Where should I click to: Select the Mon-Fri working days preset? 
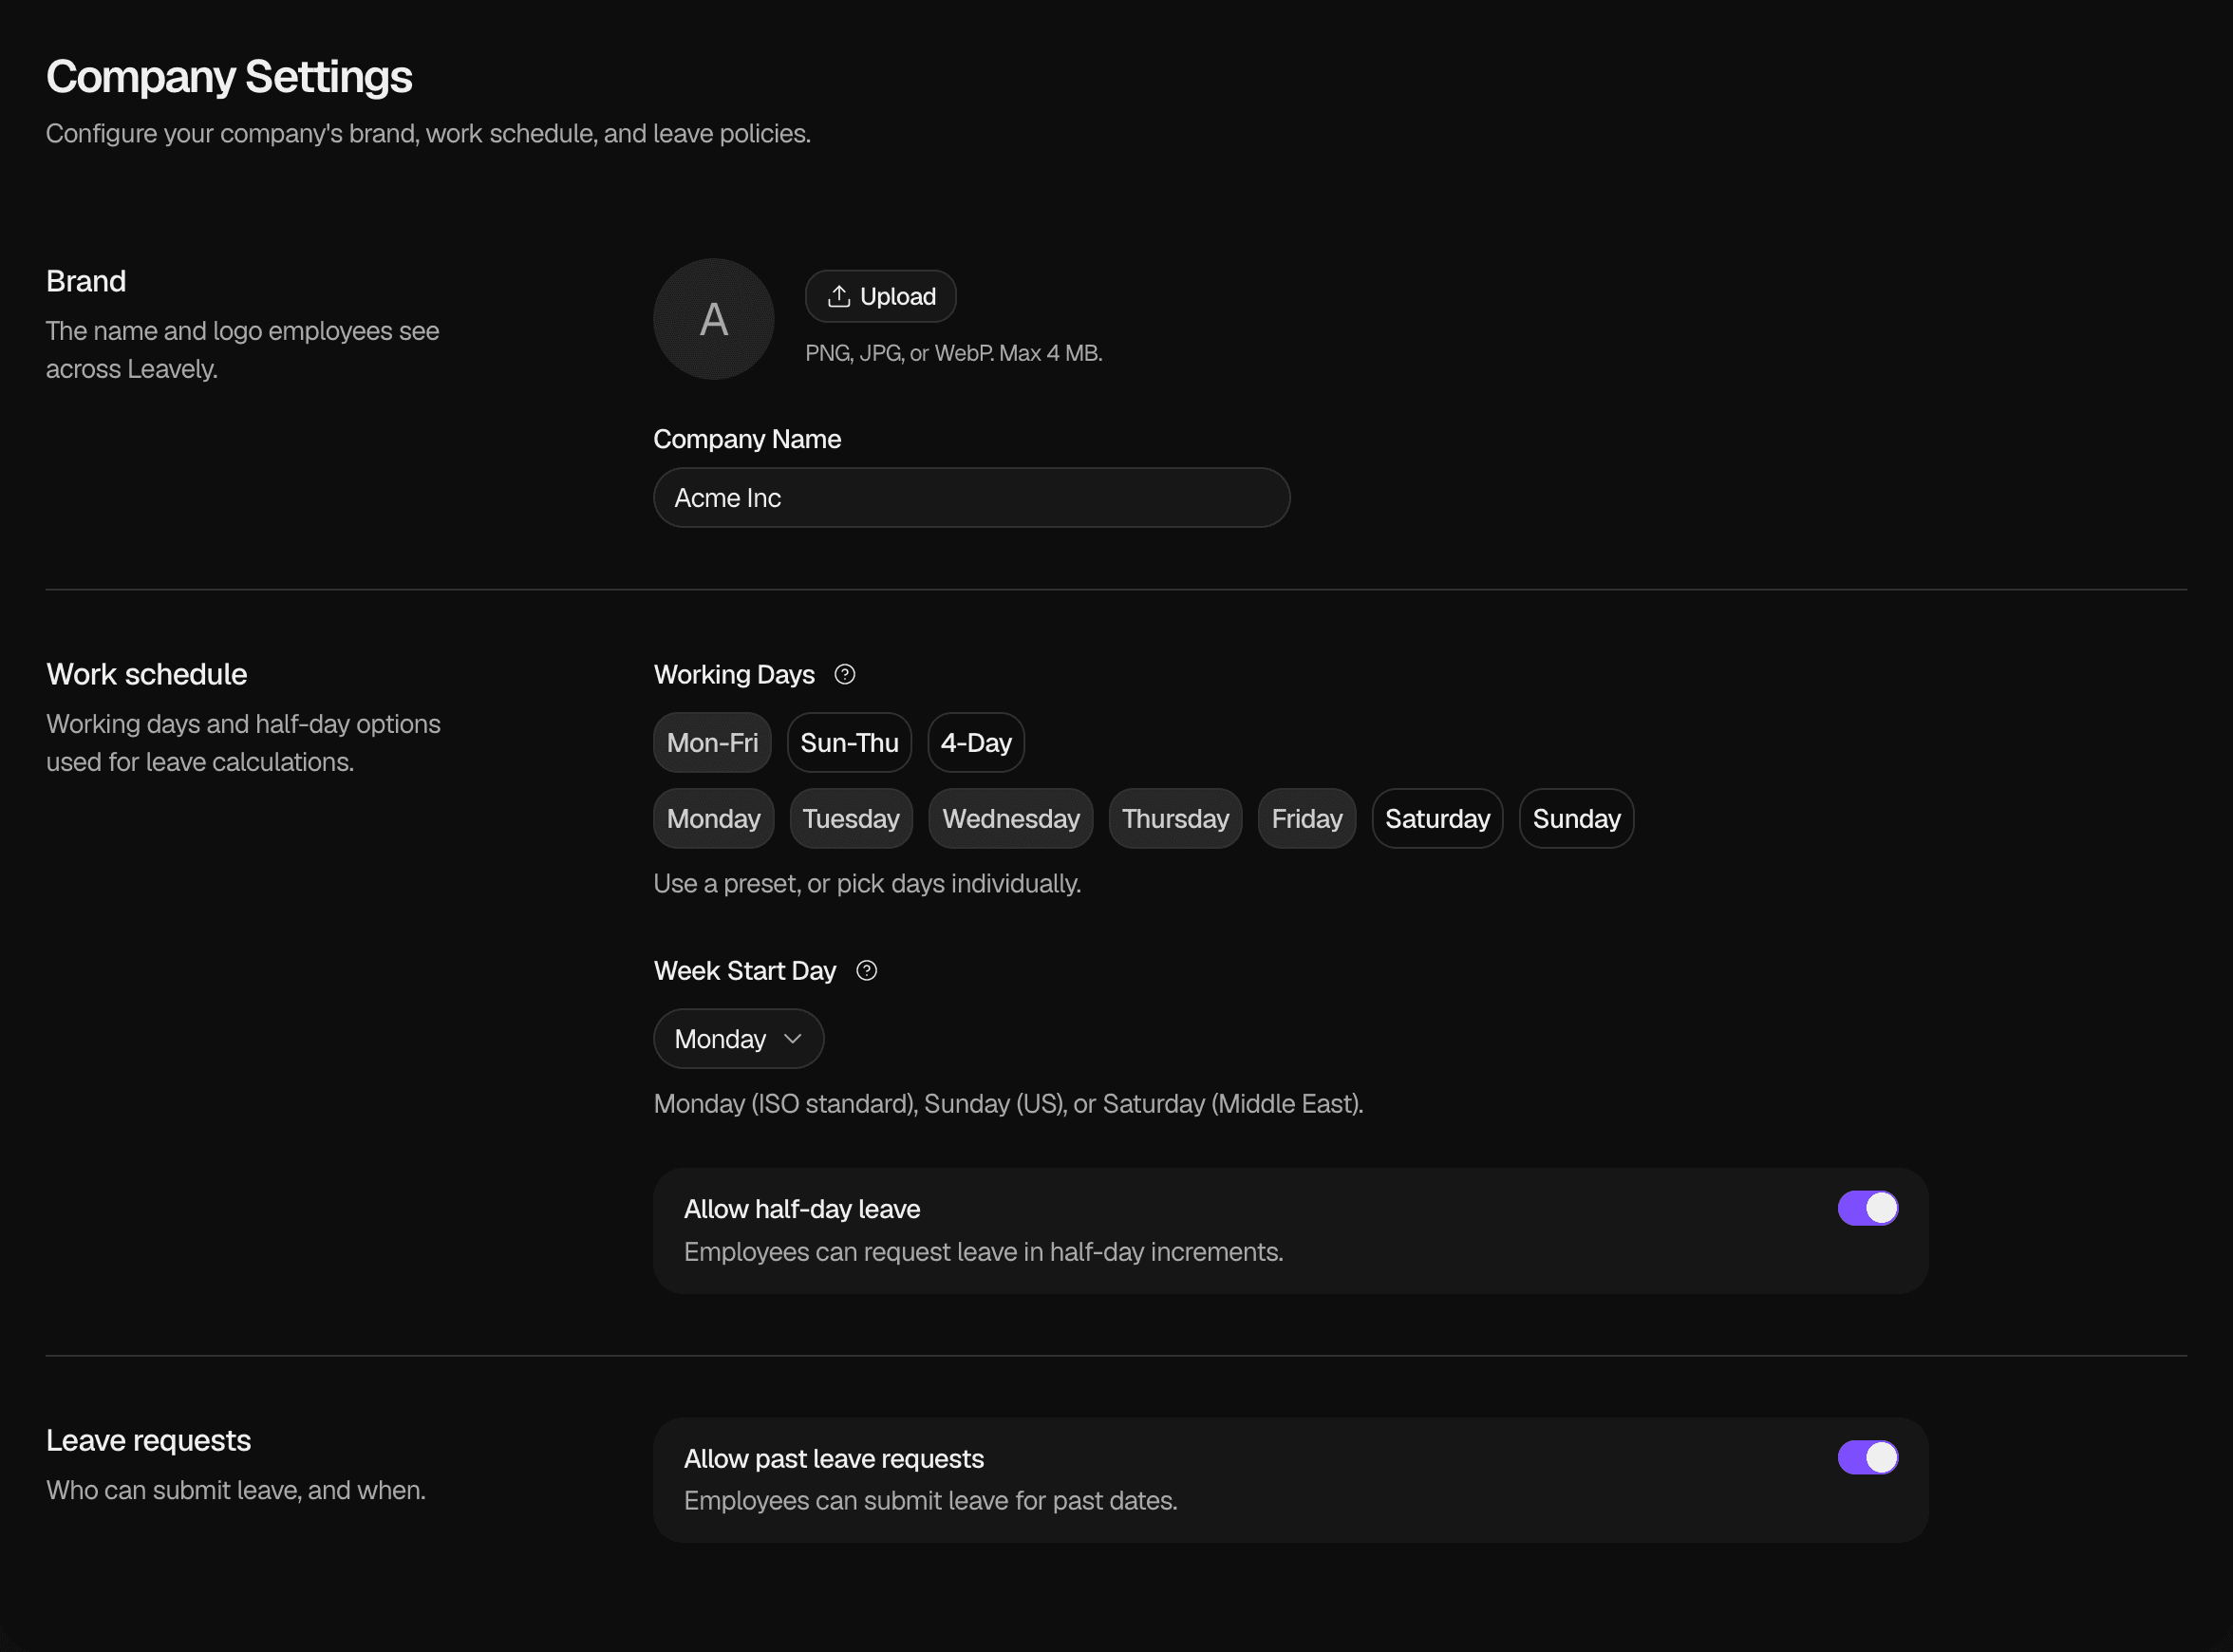point(713,743)
